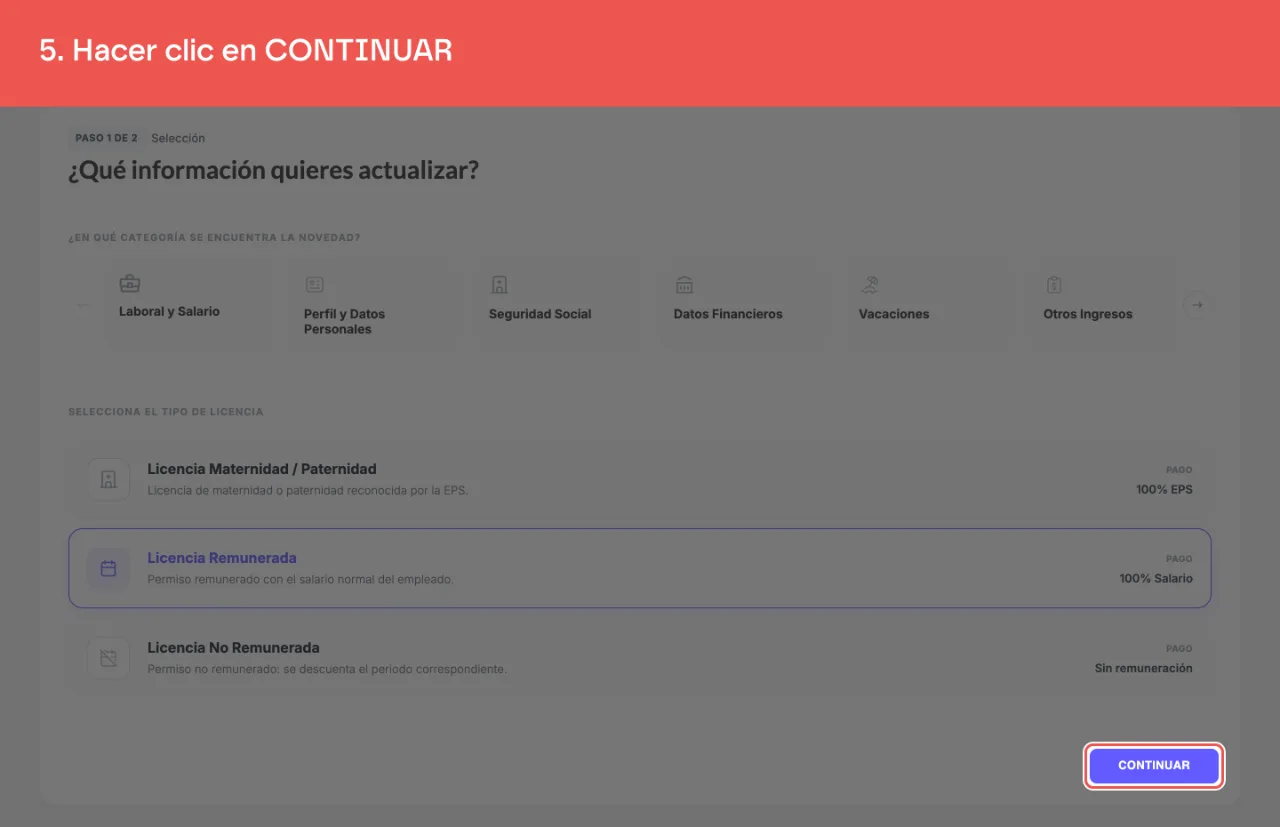Click the 'SELECCIONA EL TIPO DE LICENCIA' label

tap(166, 412)
